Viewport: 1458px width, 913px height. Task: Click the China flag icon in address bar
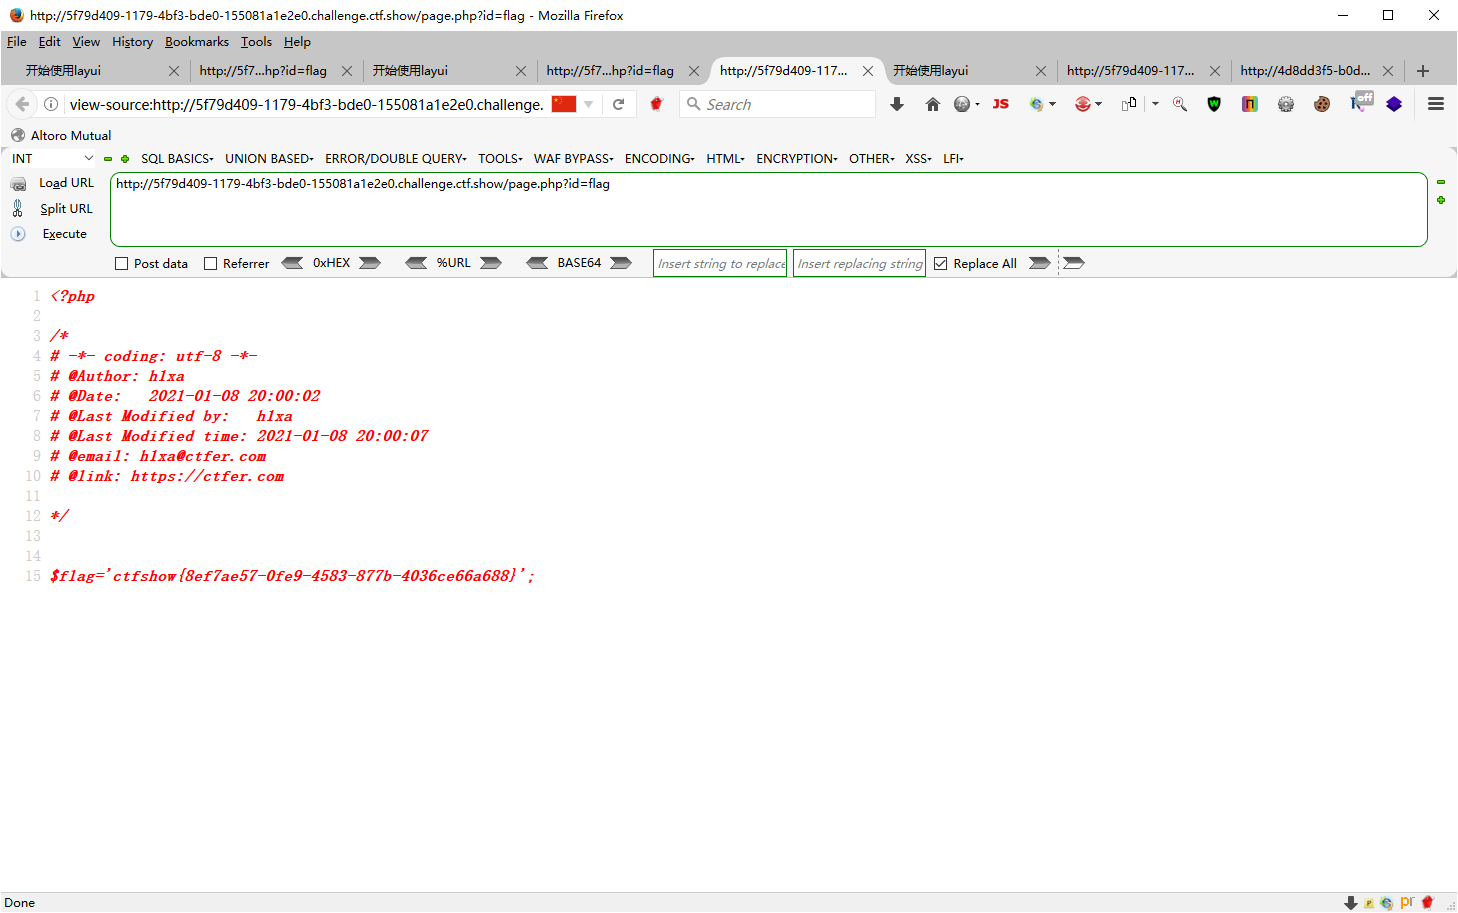click(564, 104)
